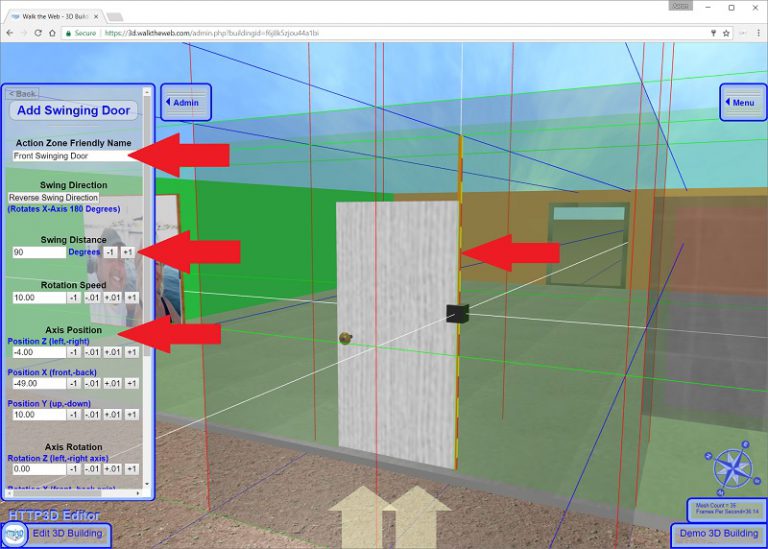Decrease Position Z by .01
This screenshot has height=549, width=768.
92,352
